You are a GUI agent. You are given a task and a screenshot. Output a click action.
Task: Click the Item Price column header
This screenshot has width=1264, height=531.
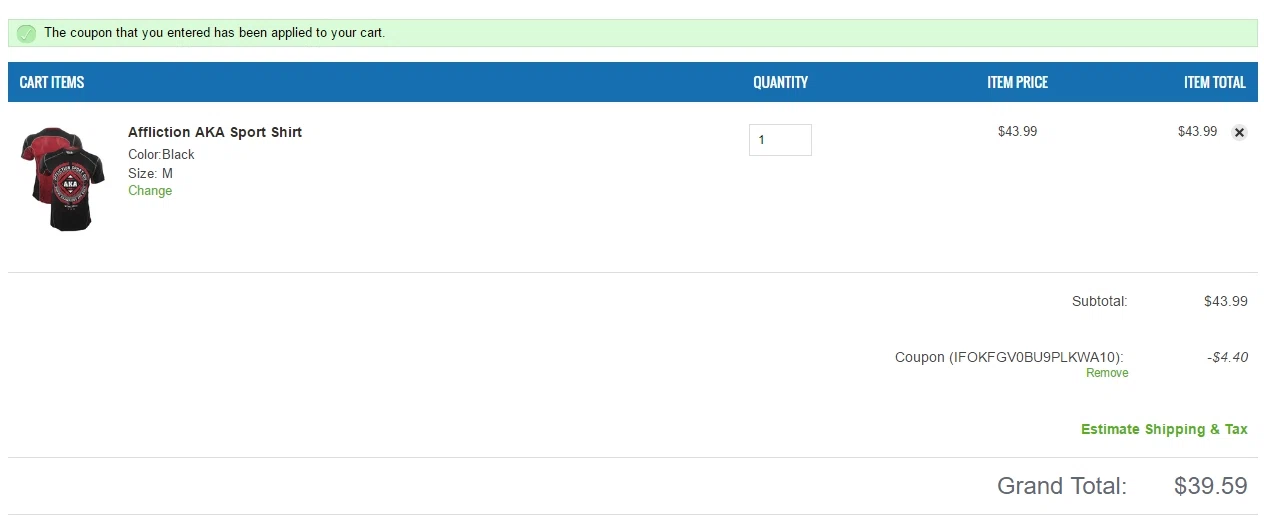(x=1017, y=82)
